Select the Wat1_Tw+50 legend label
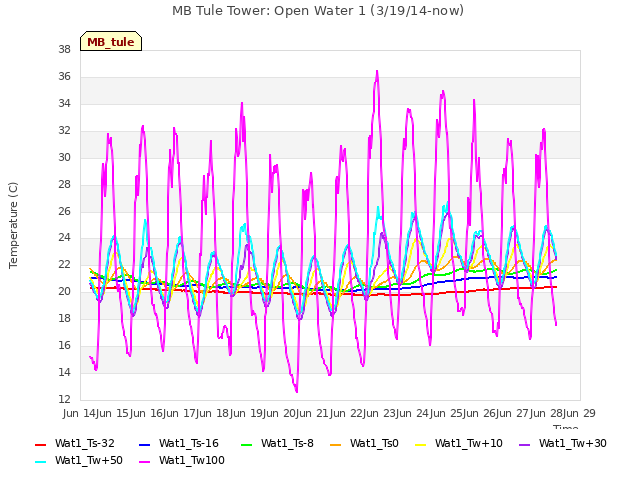The image size is (640, 480). (89, 460)
